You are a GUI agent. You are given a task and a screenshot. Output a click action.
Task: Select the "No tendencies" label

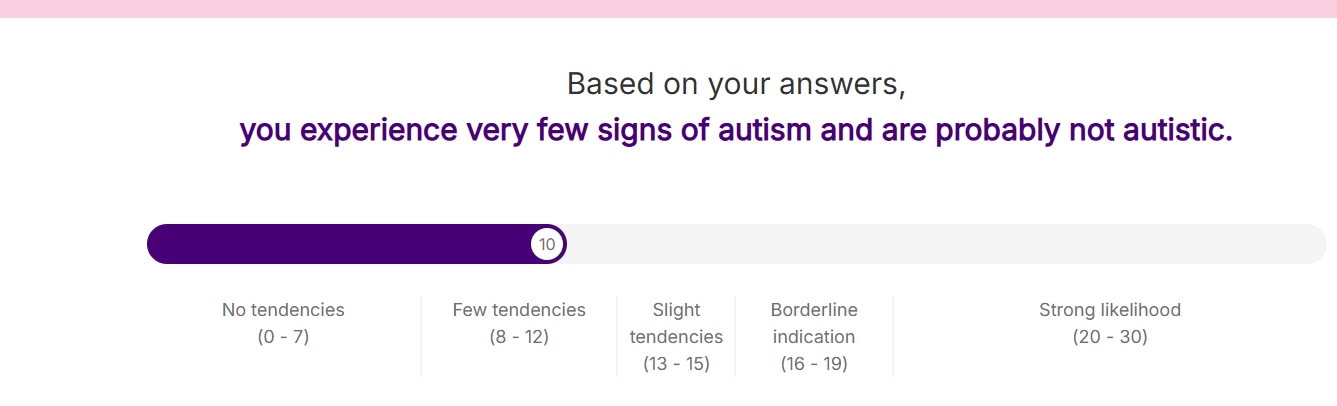(x=283, y=310)
